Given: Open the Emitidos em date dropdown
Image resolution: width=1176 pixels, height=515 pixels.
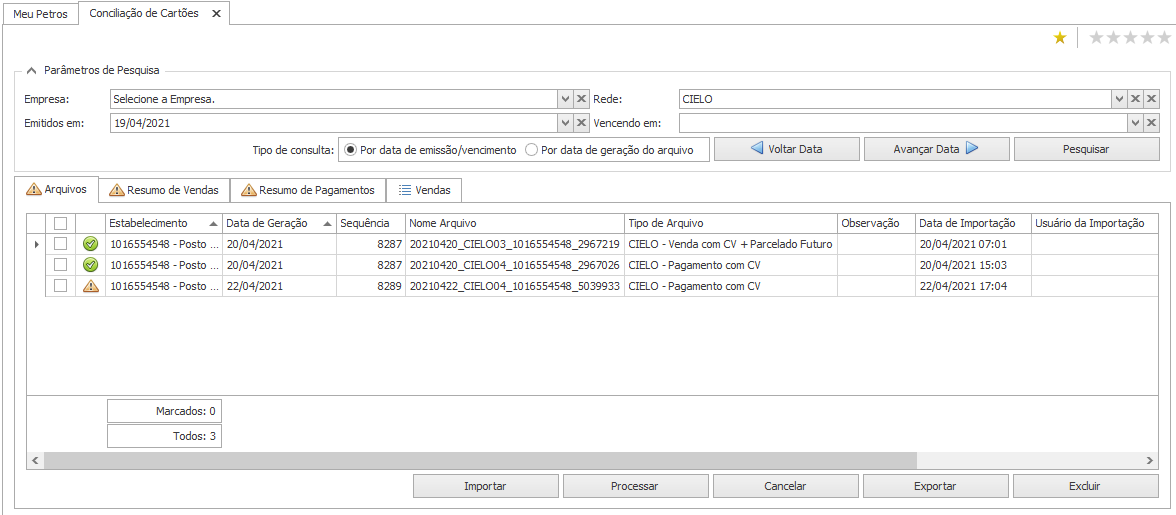Looking at the screenshot, I should coord(564,122).
